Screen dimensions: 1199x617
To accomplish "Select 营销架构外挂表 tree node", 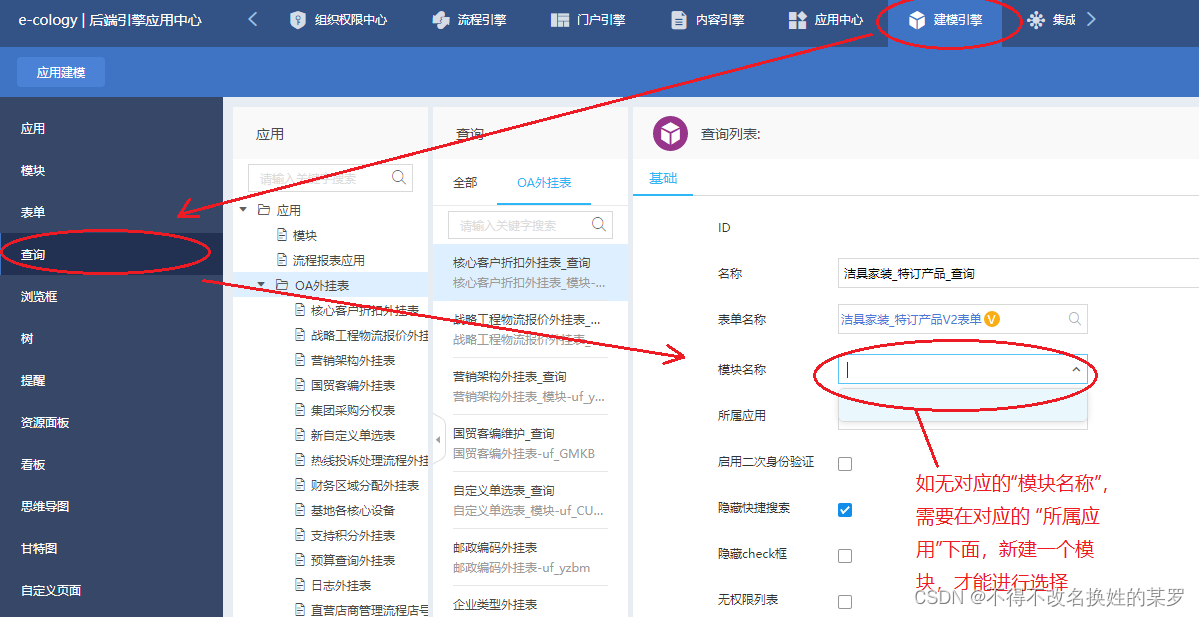I will [x=353, y=360].
